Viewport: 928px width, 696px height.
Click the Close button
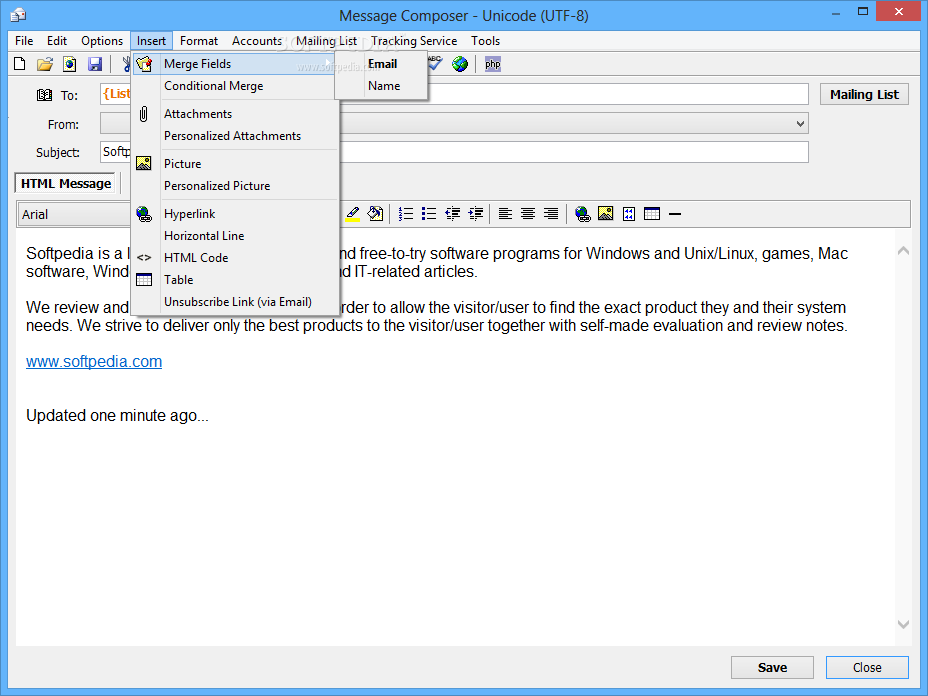coord(867,668)
